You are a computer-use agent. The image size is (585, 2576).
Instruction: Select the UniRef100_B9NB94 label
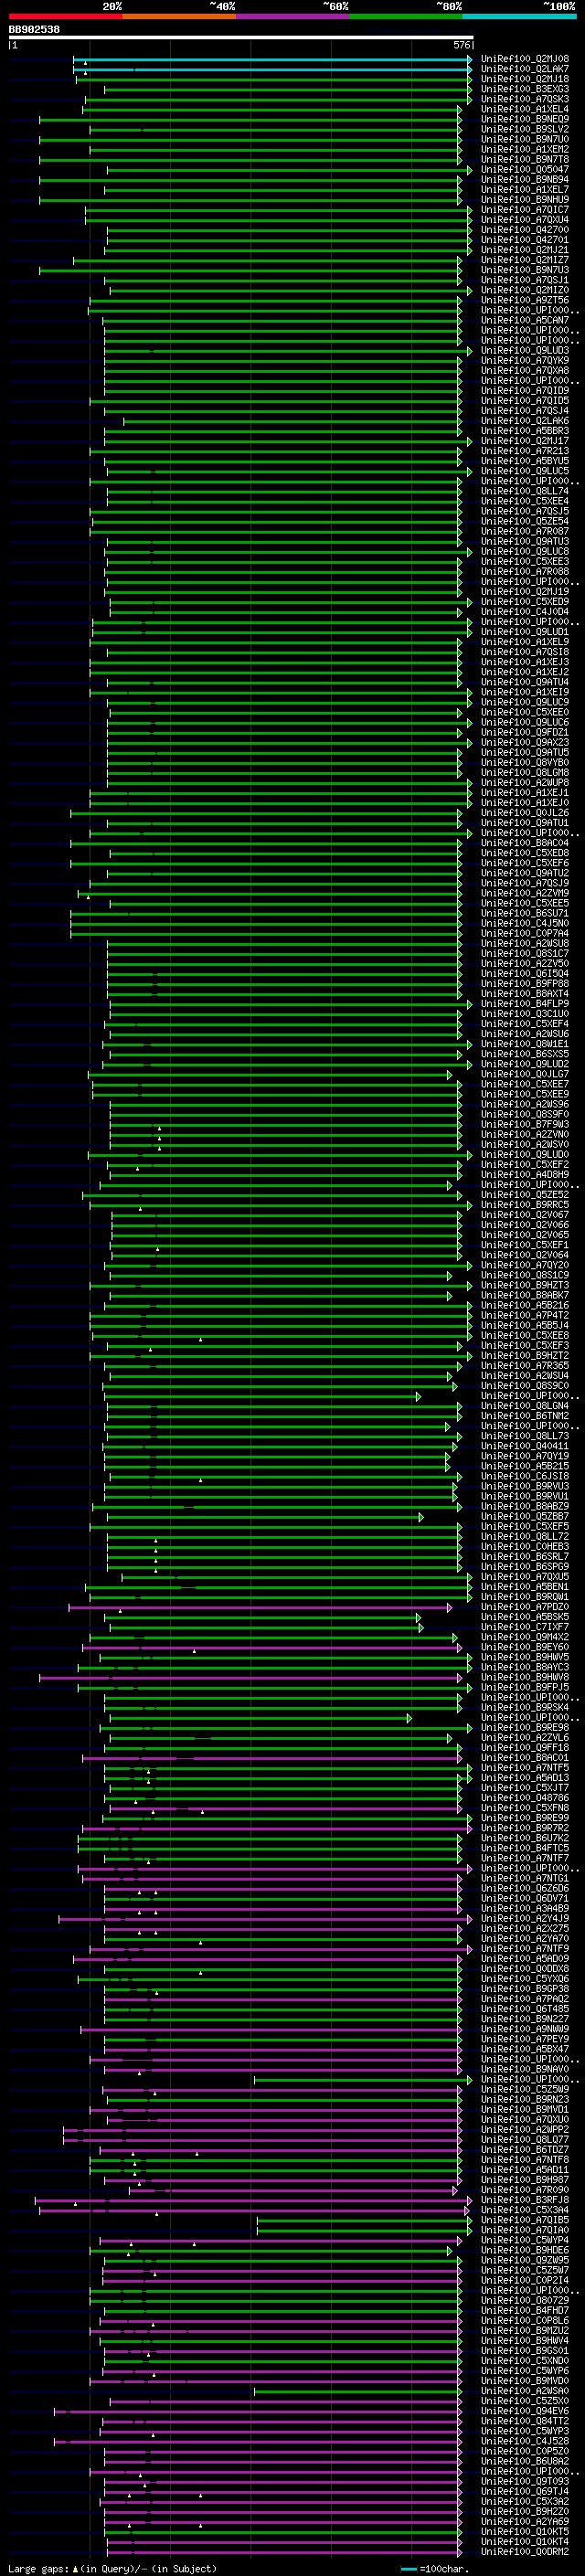(525, 180)
